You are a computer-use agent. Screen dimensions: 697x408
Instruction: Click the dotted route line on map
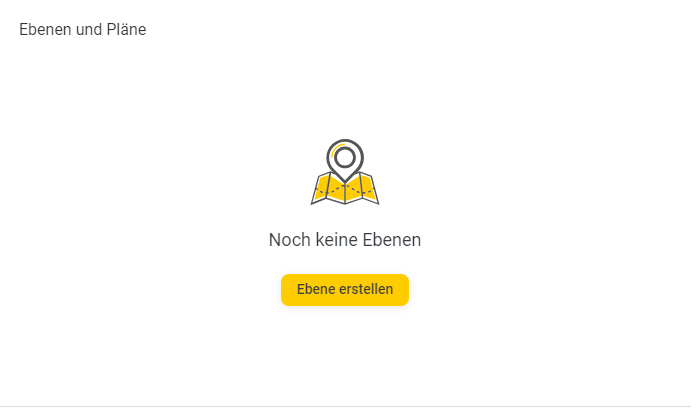[345, 190]
